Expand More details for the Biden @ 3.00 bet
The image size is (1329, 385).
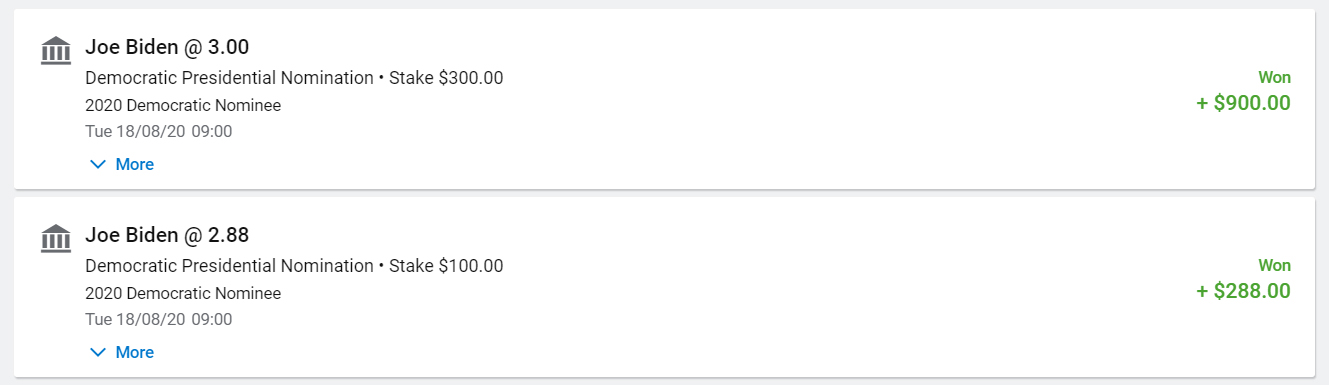(x=122, y=164)
